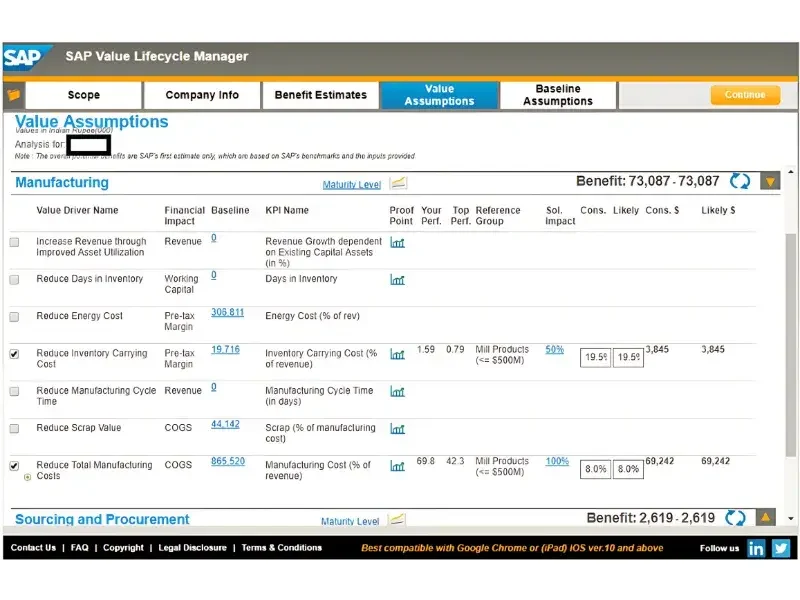Click the Continue button
The image size is (800, 600).
(745, 95)
